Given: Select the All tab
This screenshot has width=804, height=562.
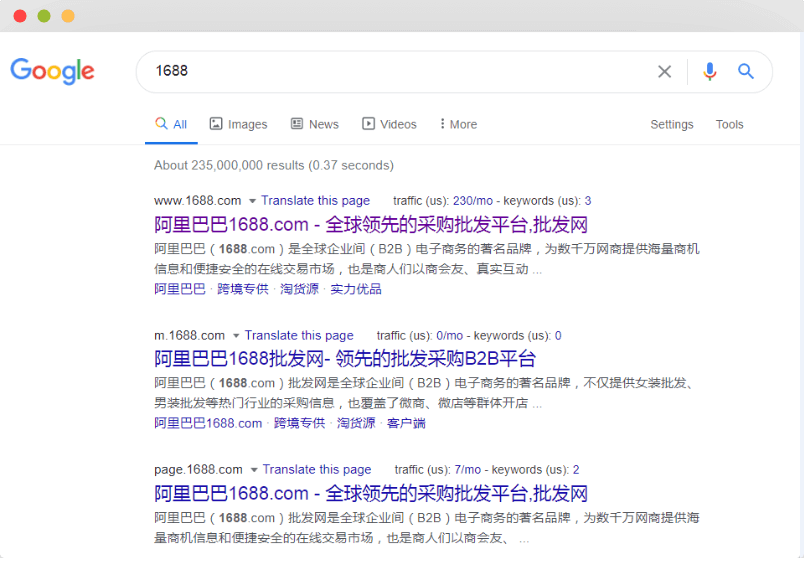Looking at the screenshot, I should [171, 124].
